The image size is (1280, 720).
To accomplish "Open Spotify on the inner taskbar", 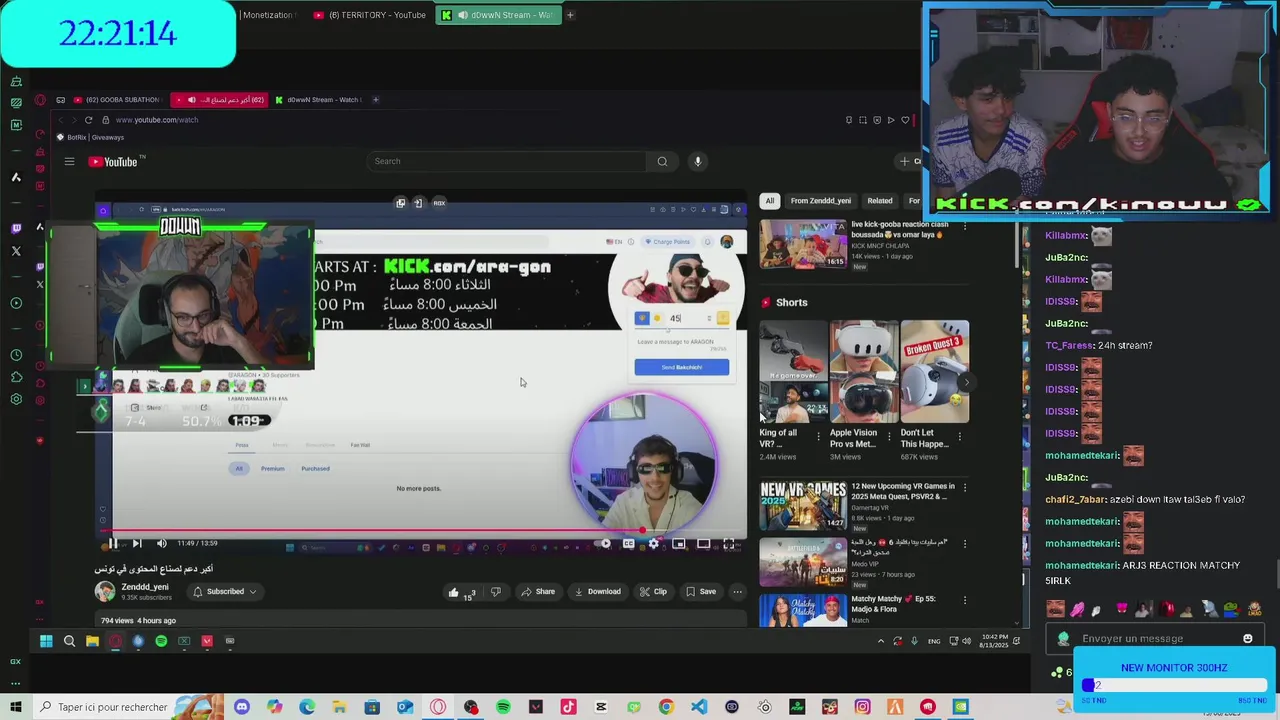I will pos(161,641).
